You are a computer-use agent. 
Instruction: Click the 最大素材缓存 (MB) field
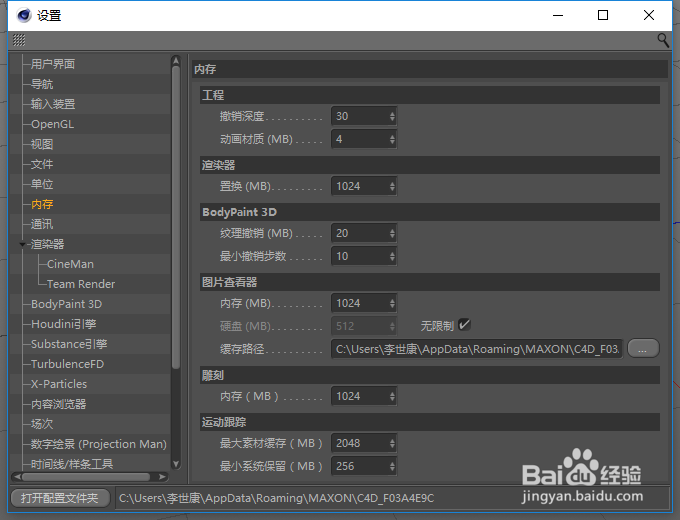coord(360,443)
